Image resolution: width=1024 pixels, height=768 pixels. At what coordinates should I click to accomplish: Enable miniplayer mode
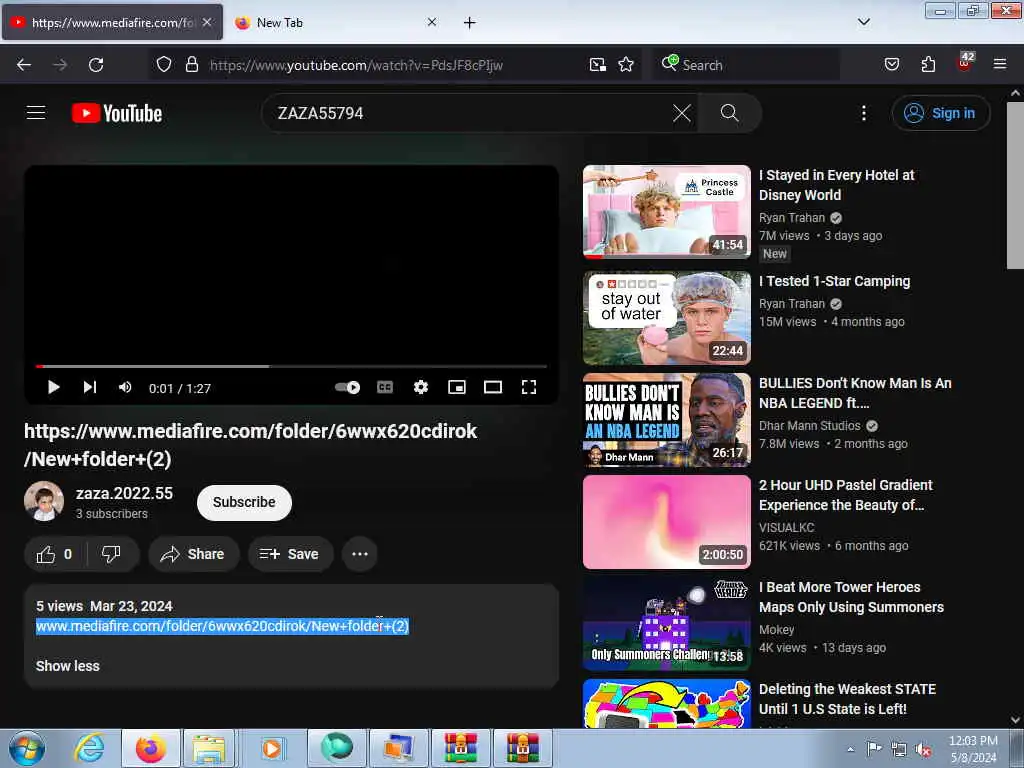coord(456,387)
